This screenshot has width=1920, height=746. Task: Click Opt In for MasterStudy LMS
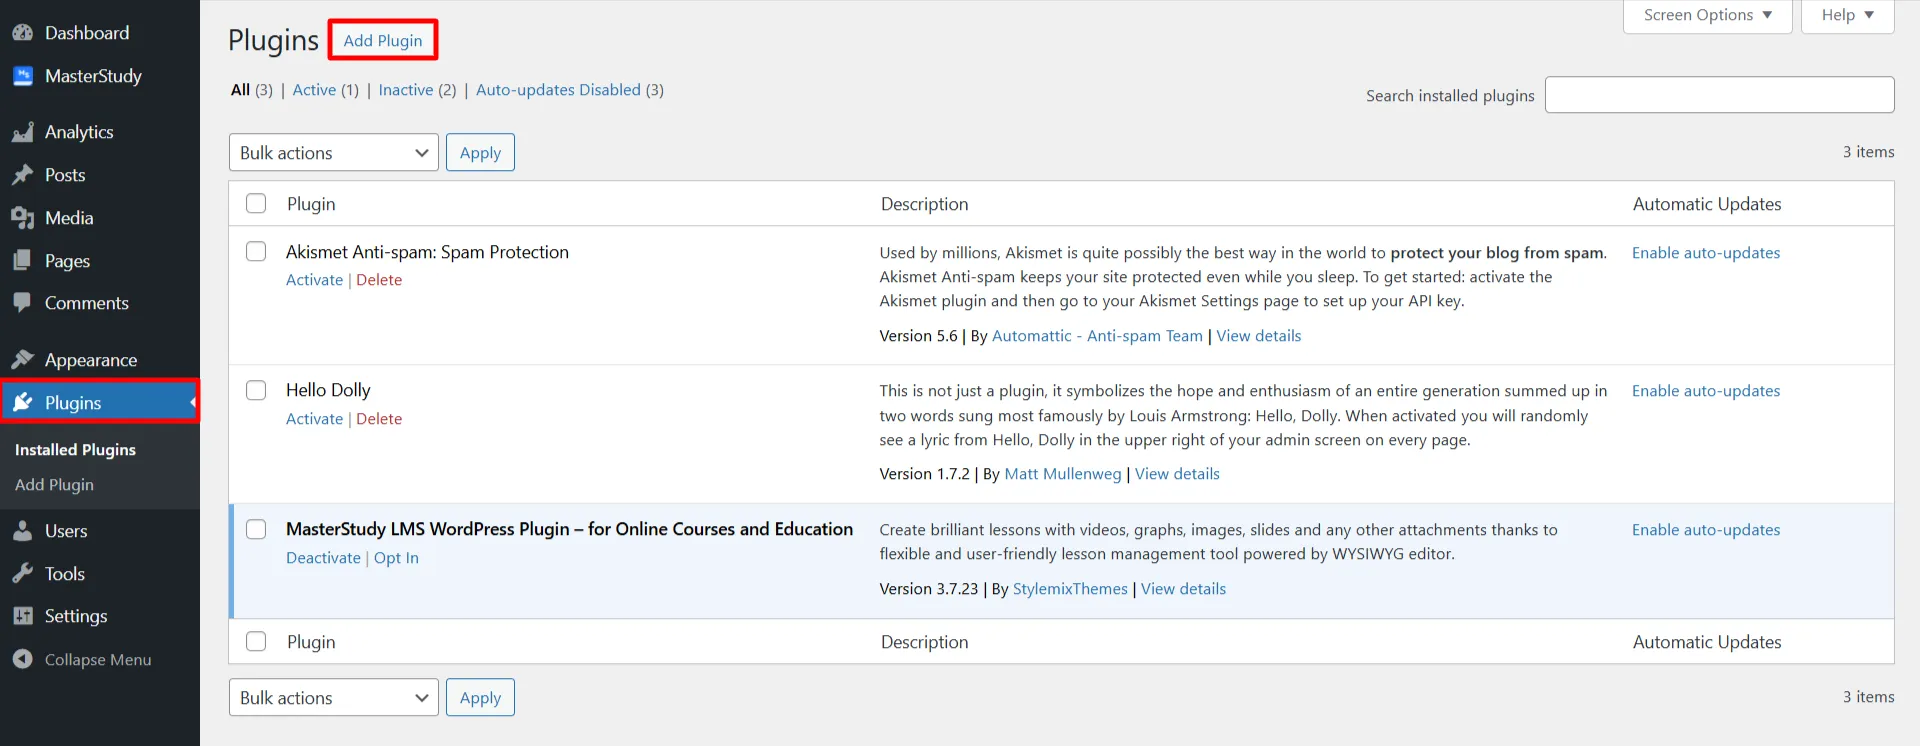click(396, 558)
